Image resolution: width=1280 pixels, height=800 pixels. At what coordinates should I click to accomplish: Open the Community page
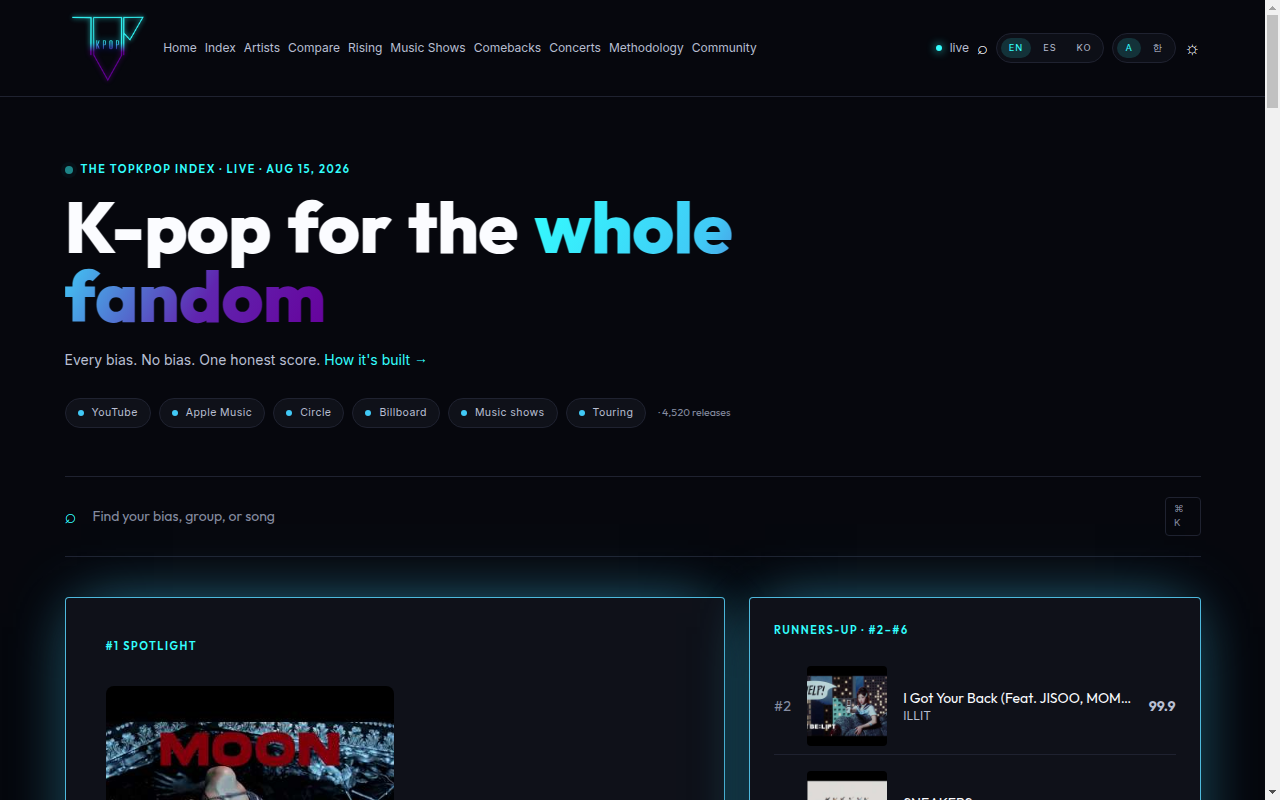click(x=724, y=48)
